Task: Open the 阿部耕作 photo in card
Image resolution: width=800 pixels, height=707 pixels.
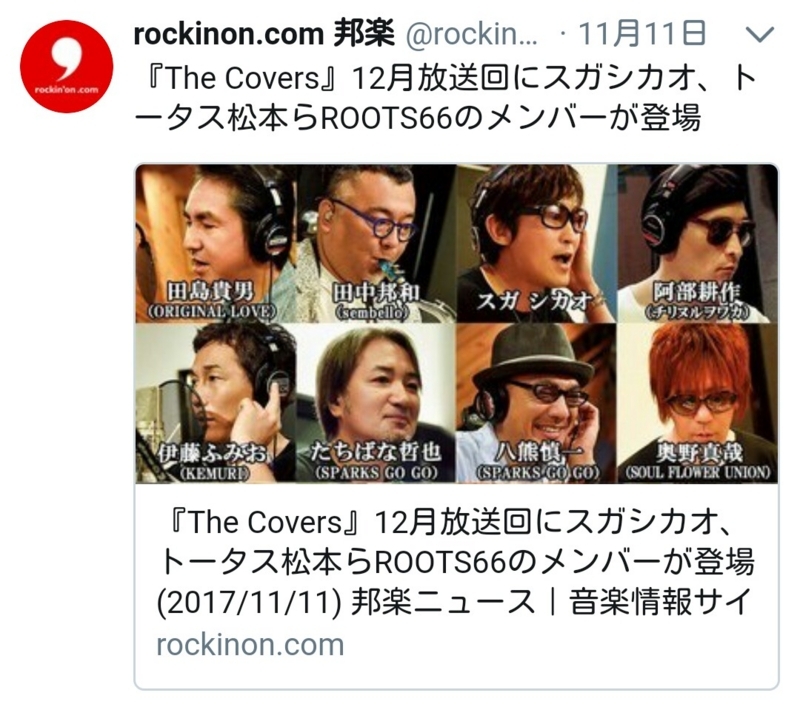Action: (x=697, y=243)
